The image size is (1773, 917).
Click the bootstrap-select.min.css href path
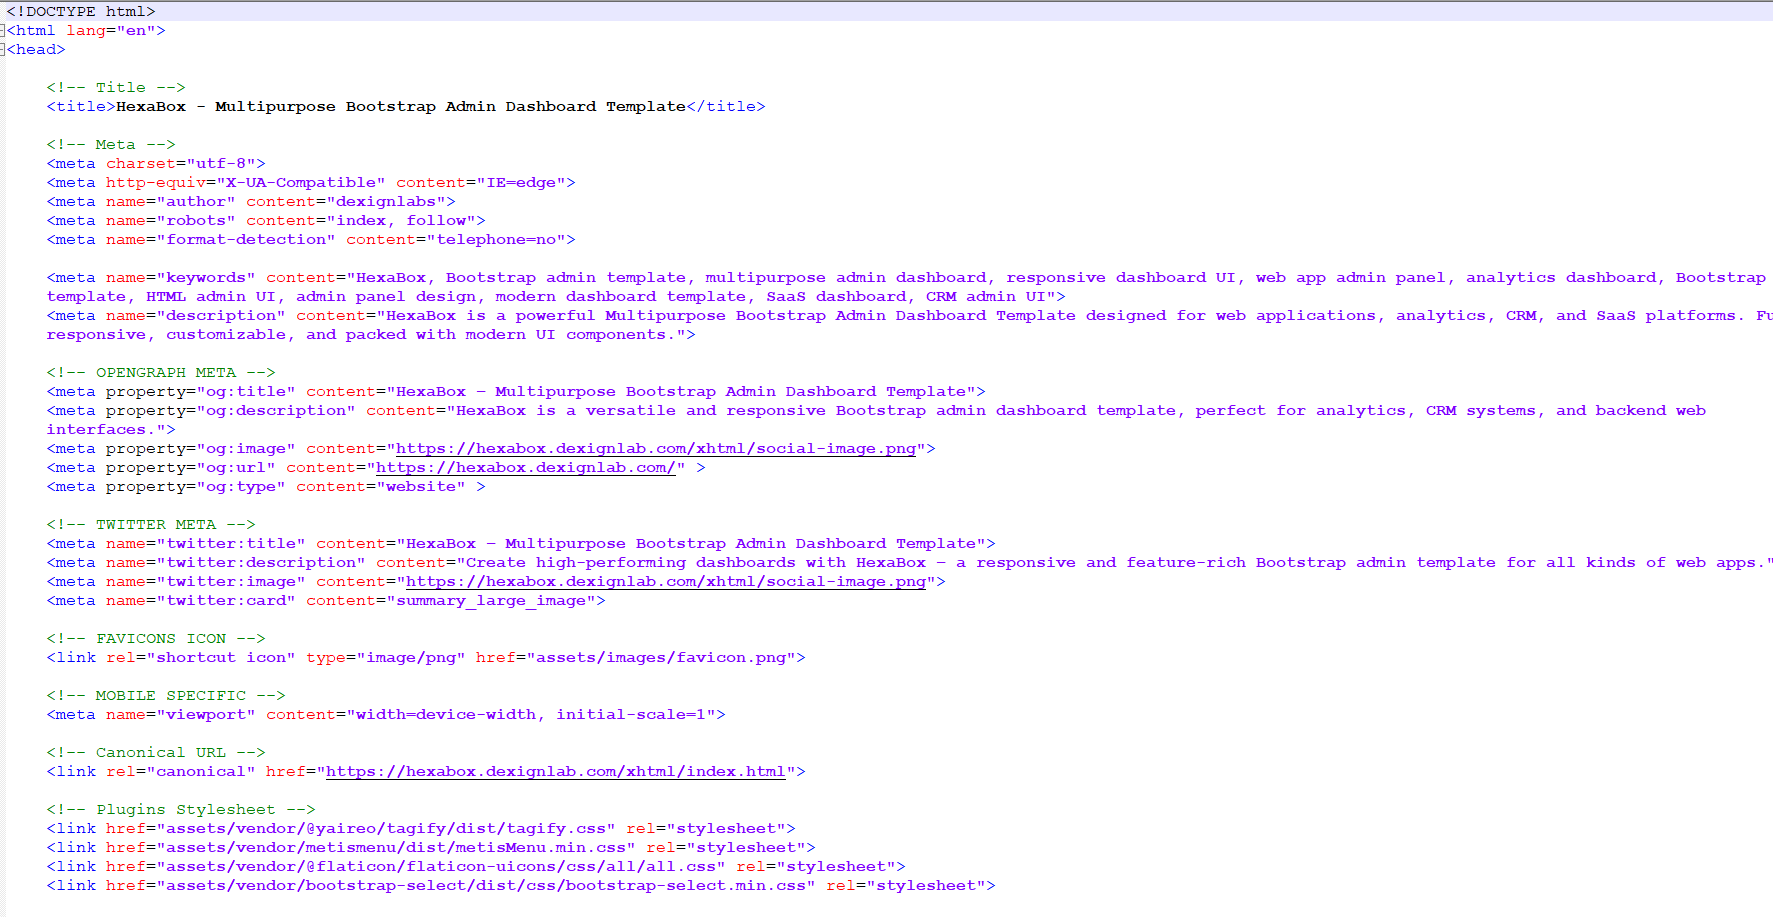coord(486,886)
